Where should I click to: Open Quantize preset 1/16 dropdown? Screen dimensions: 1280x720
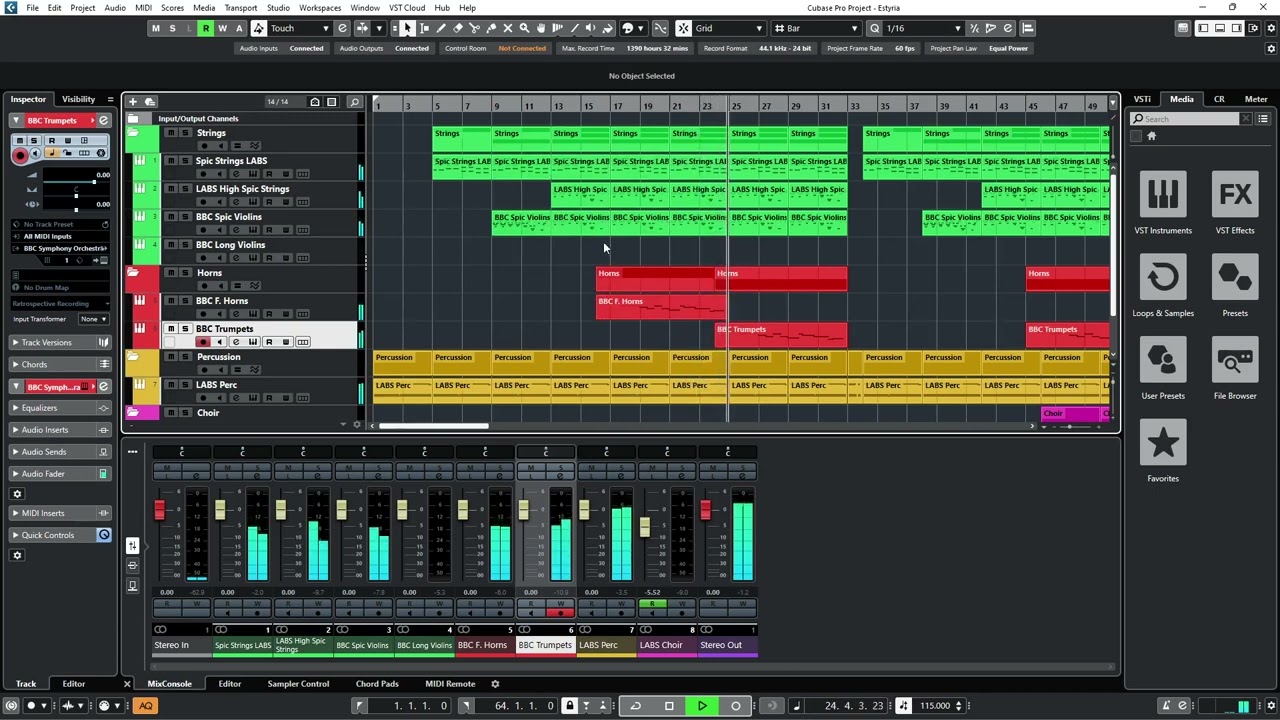point(923,28)
